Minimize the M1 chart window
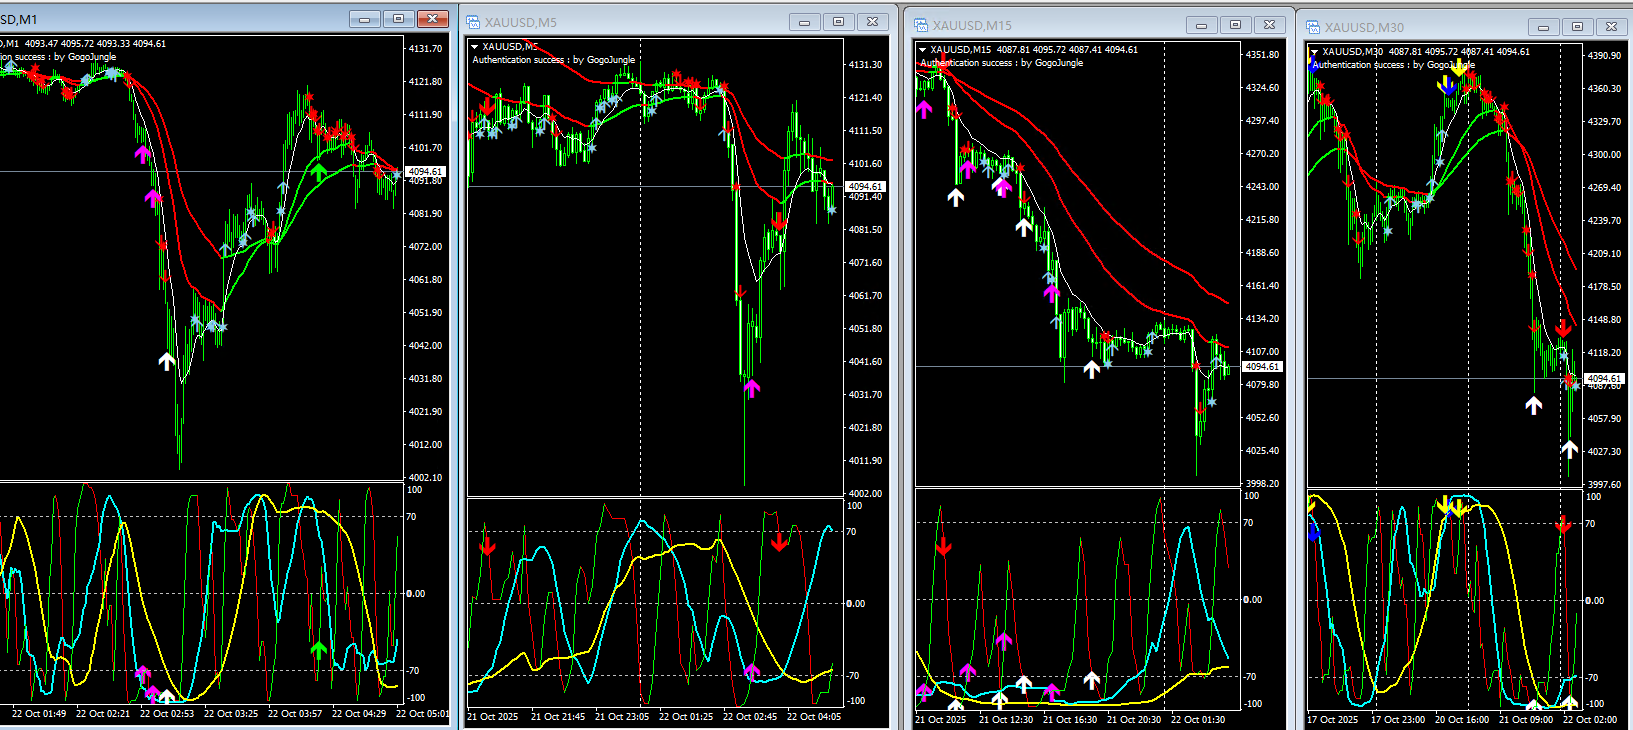This screenshot has width=1633, height=730. [364, 19]
